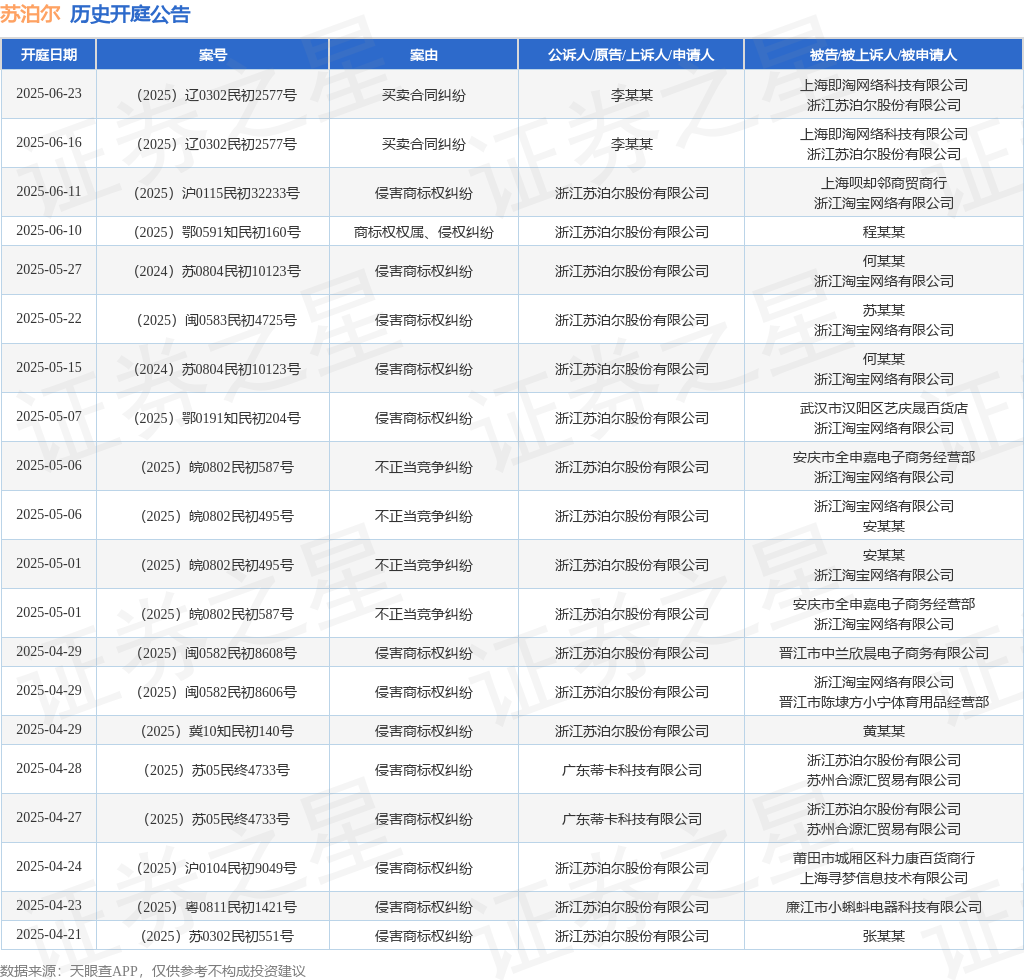Click date 2025-05-15
This screenshot has height=980, width=1024.
tap(49, 368)
